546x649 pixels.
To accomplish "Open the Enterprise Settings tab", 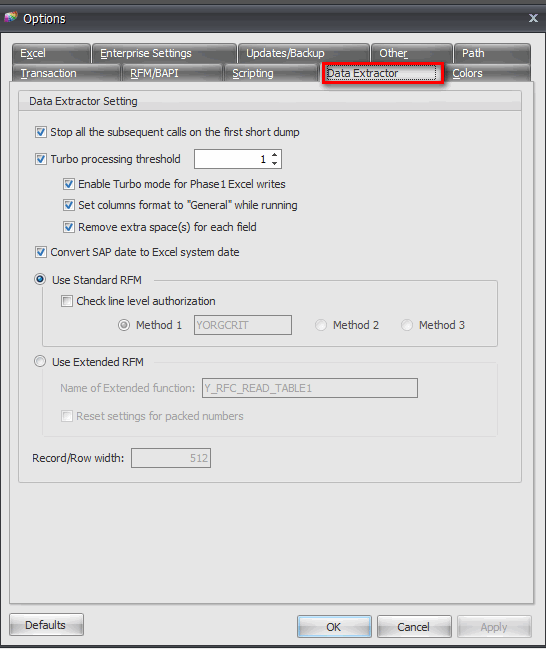I will [x=164, y=53].
